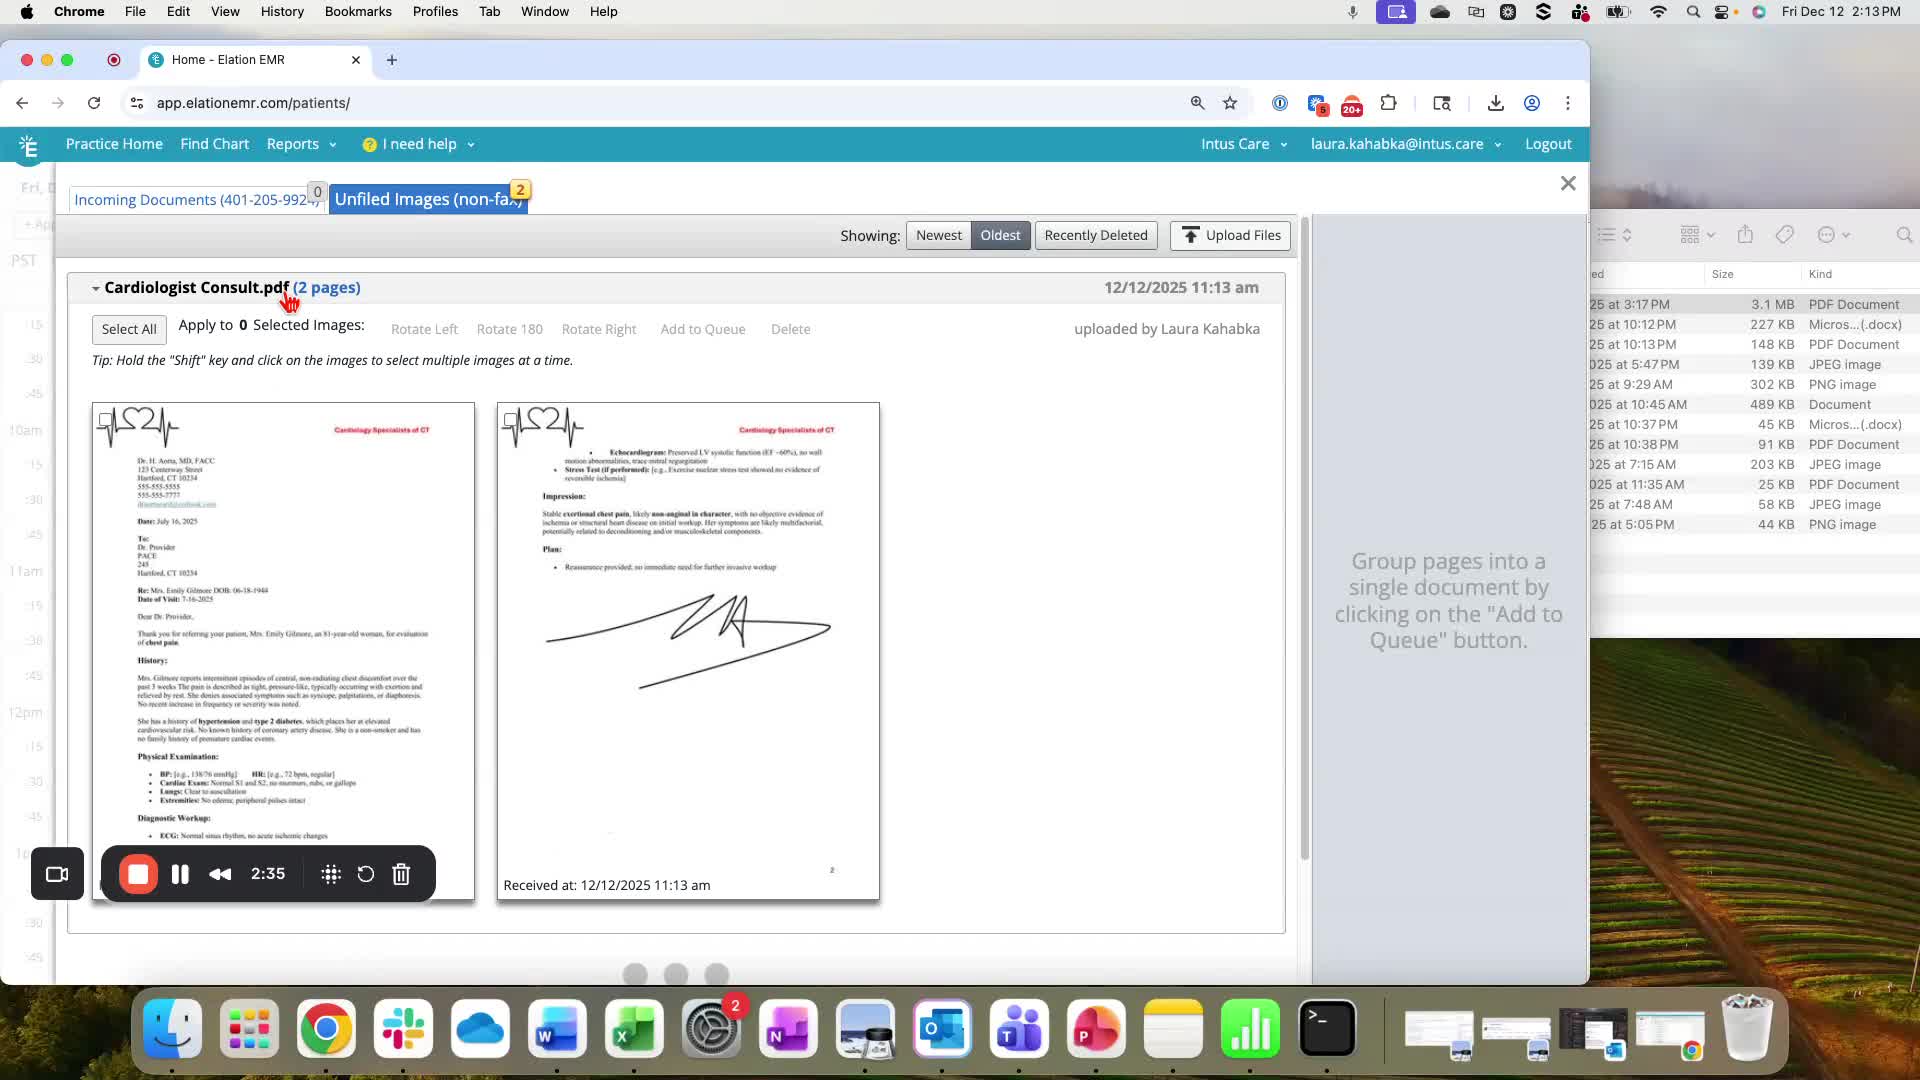Open the Chrome extensions puzzle icon
This screenshot has width=1920, height=1080.
coord(1388,103)
